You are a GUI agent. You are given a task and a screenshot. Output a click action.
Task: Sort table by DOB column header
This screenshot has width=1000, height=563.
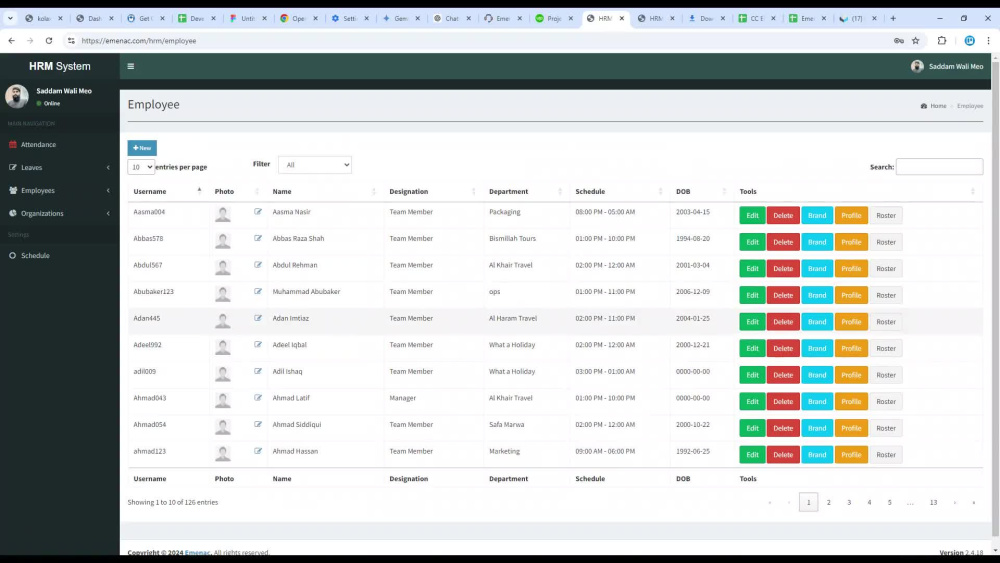pyautogui.click(x=700, y=191)
